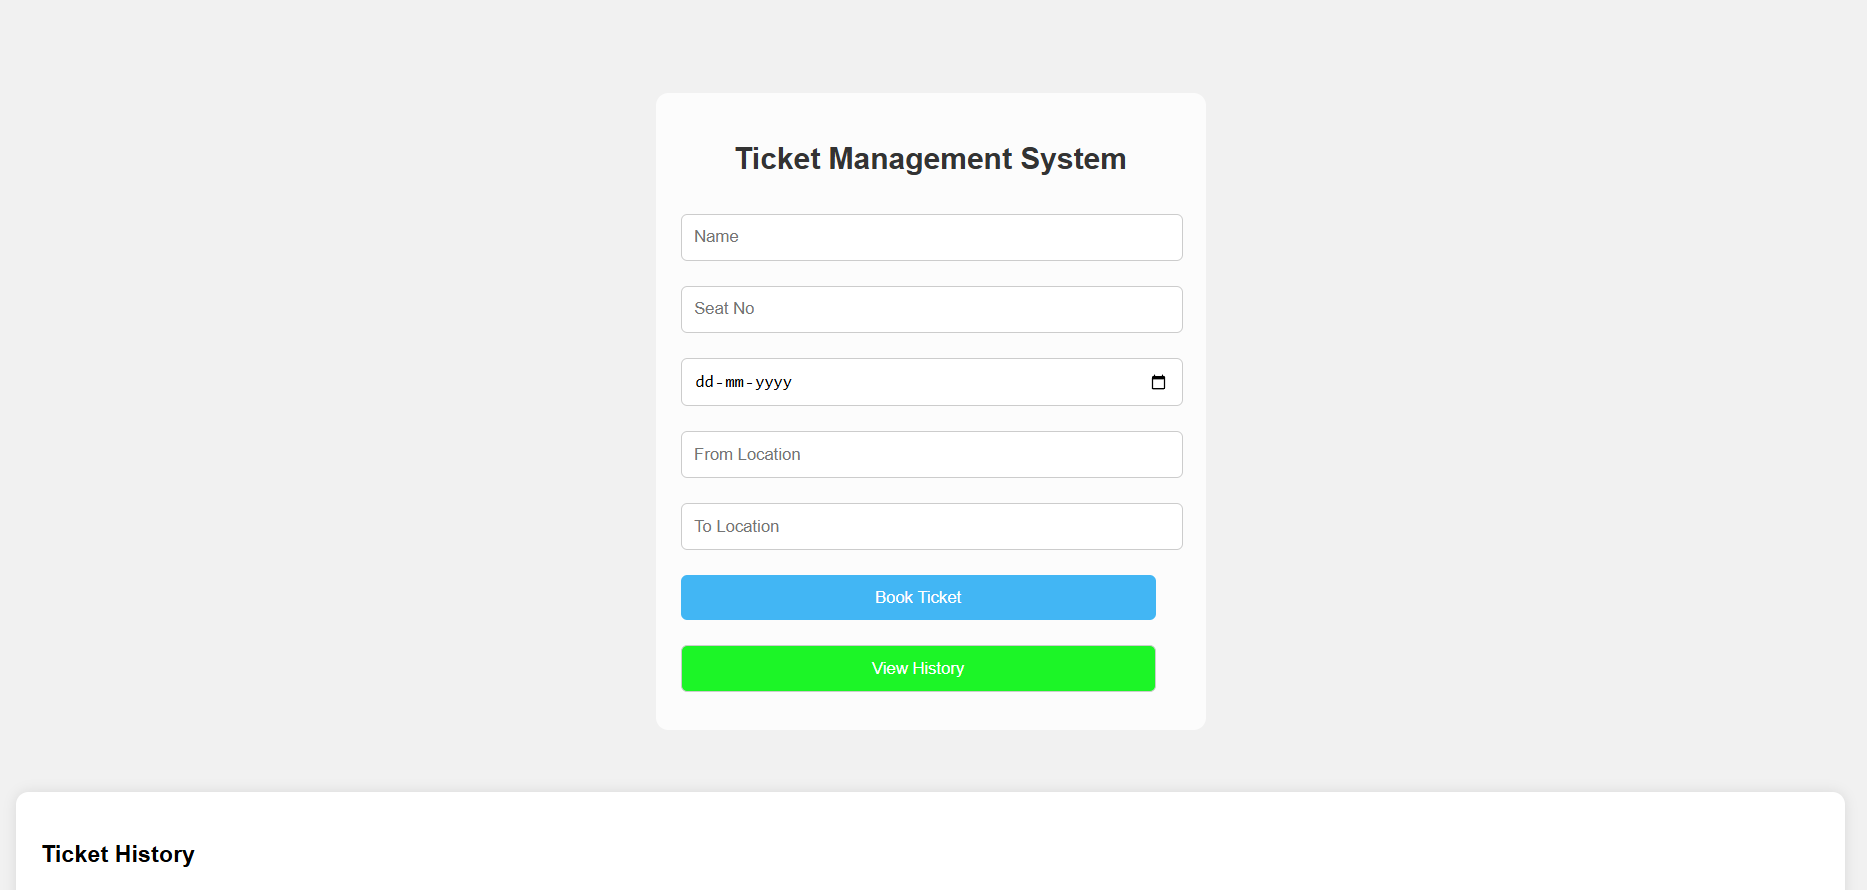Select the yyyy year segment
Viewport: 1867px width, 890px height.
(x=773, y=382)
